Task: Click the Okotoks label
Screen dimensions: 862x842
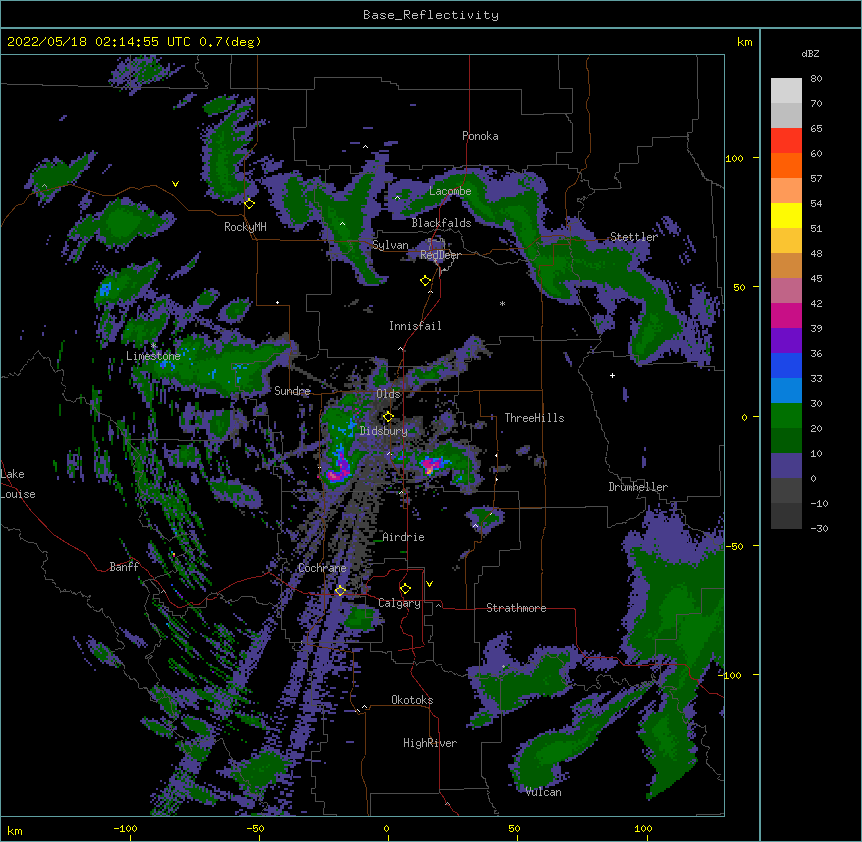Action: click(x=412, y=700)
